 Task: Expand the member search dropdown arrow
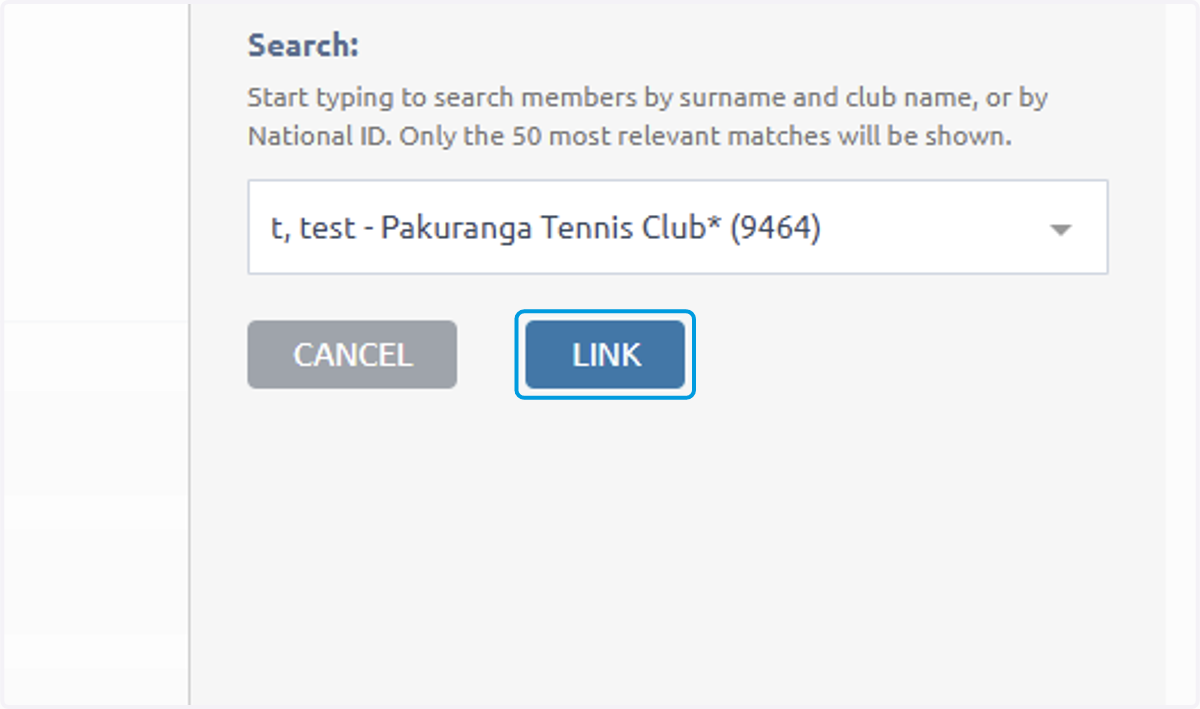point(1060,230)
